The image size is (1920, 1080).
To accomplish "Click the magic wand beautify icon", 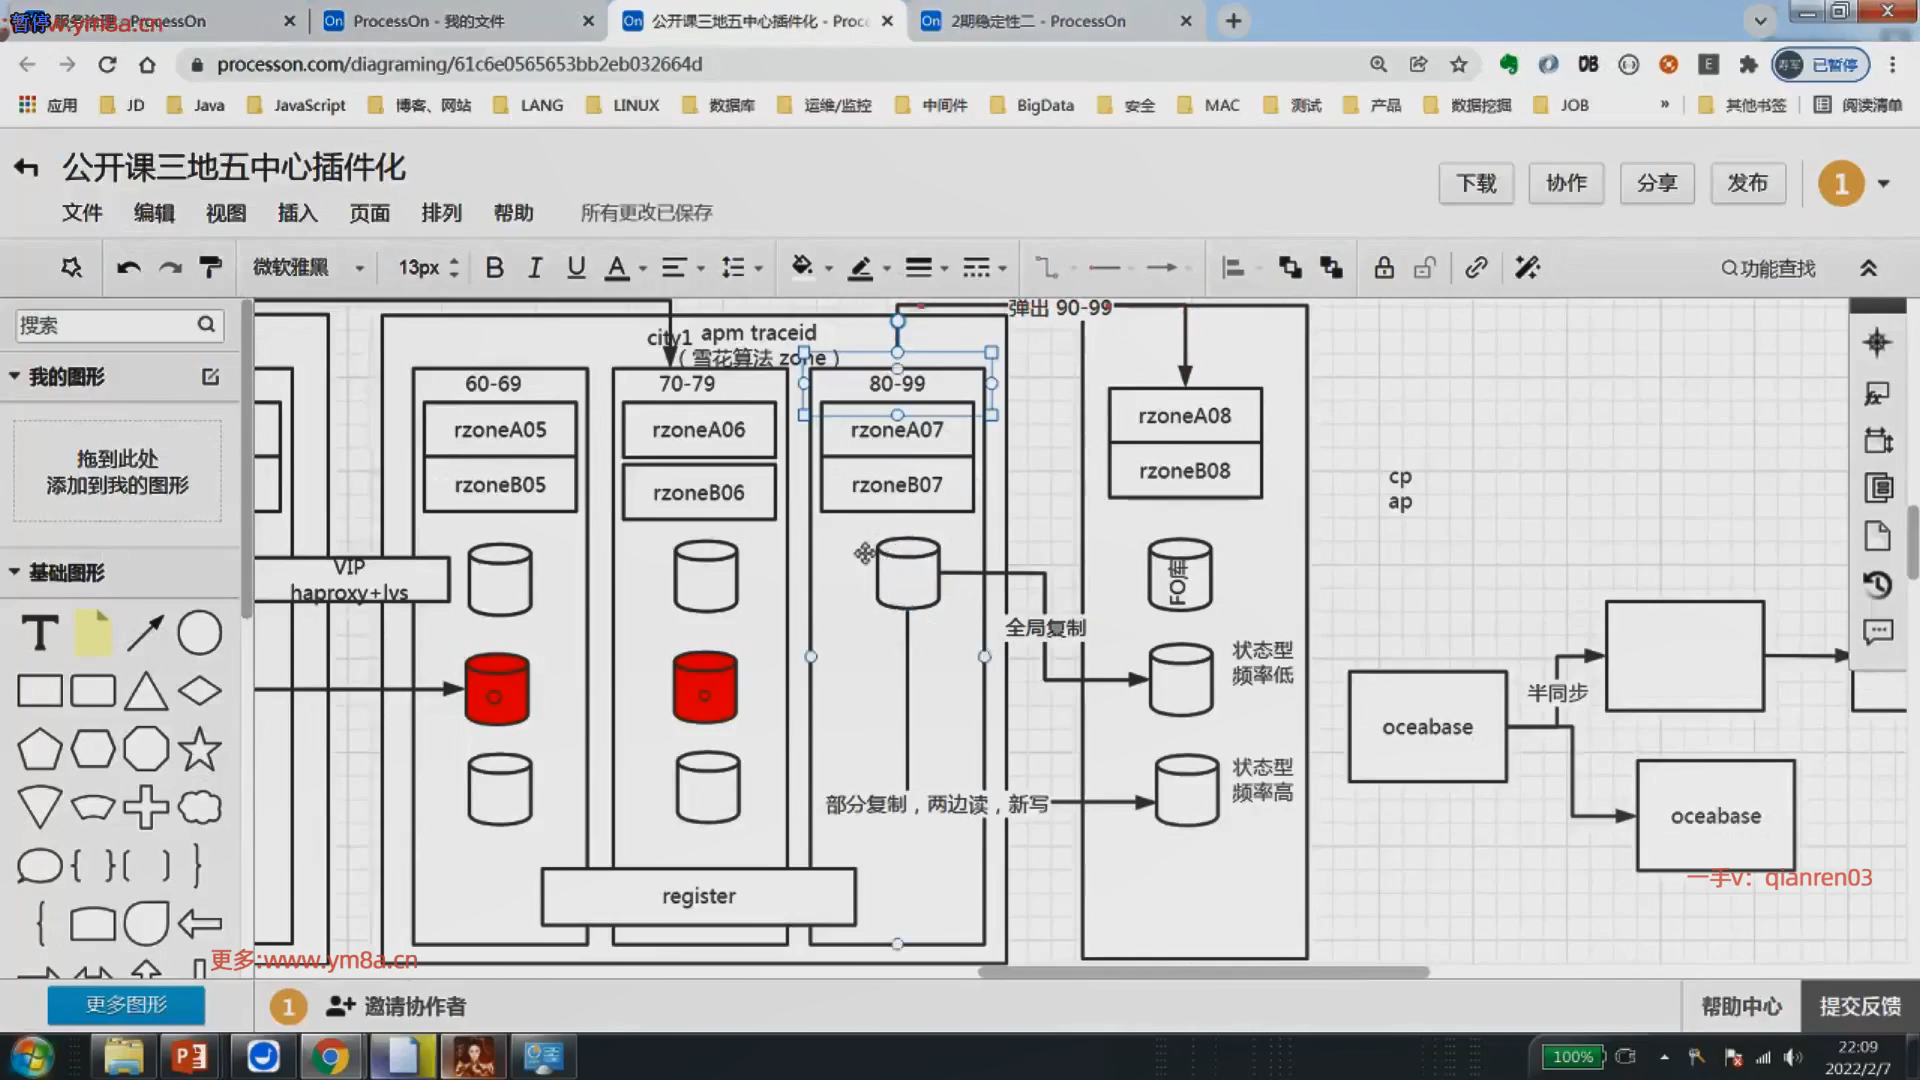I will [1527, 268].
